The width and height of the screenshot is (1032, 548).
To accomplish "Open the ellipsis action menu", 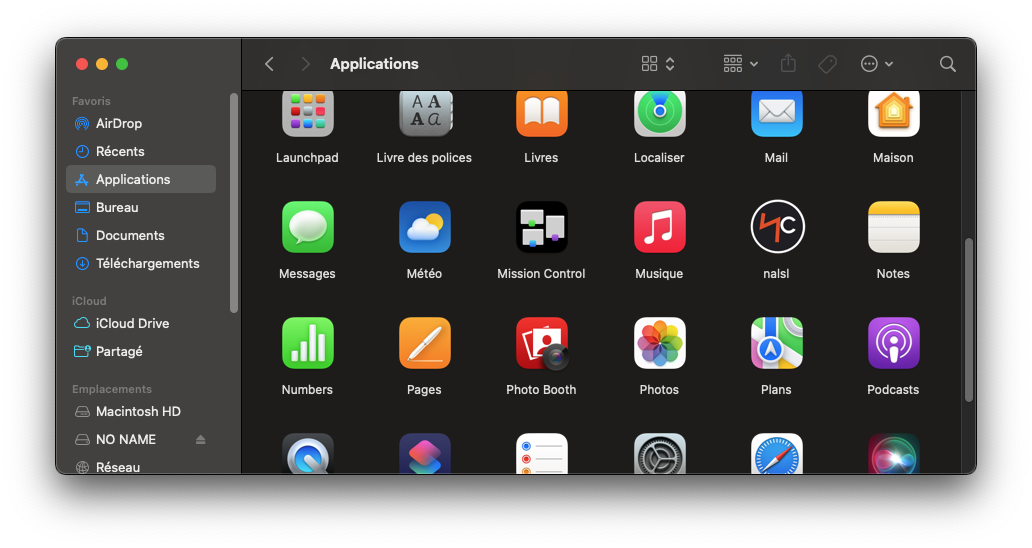I will (877, 64).
